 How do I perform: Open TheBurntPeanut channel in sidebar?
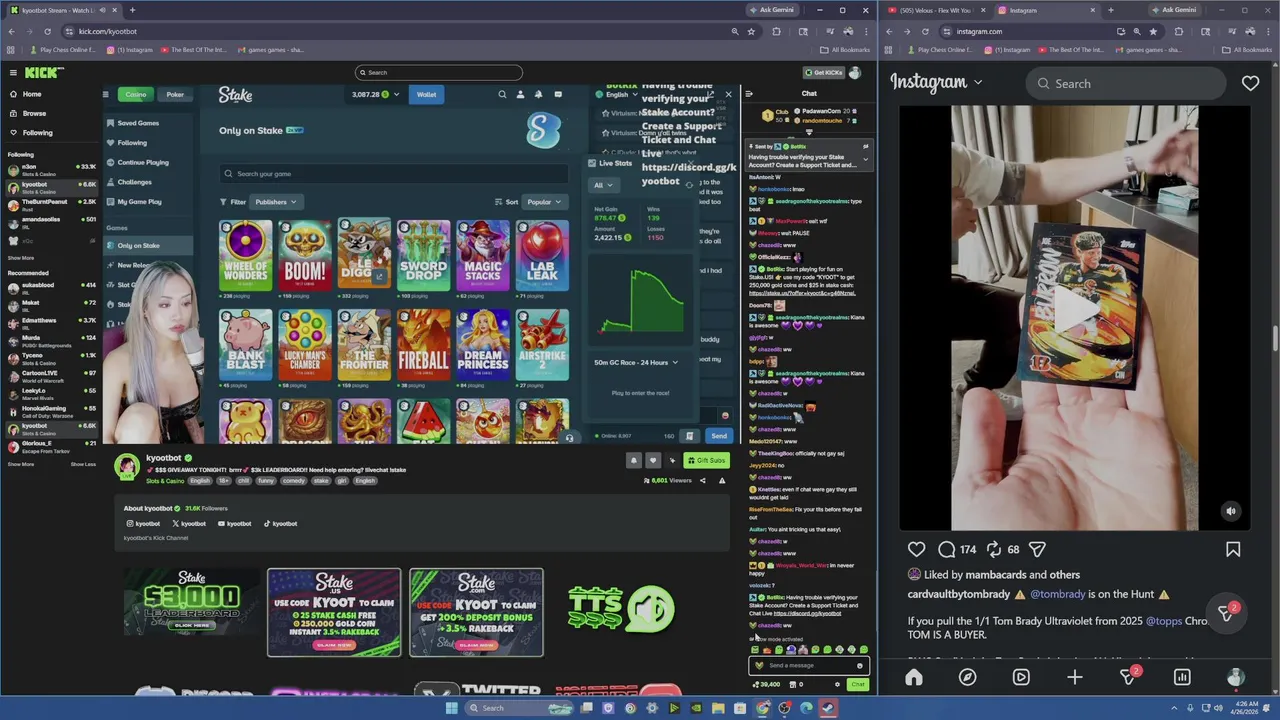(x=50, y=204)
